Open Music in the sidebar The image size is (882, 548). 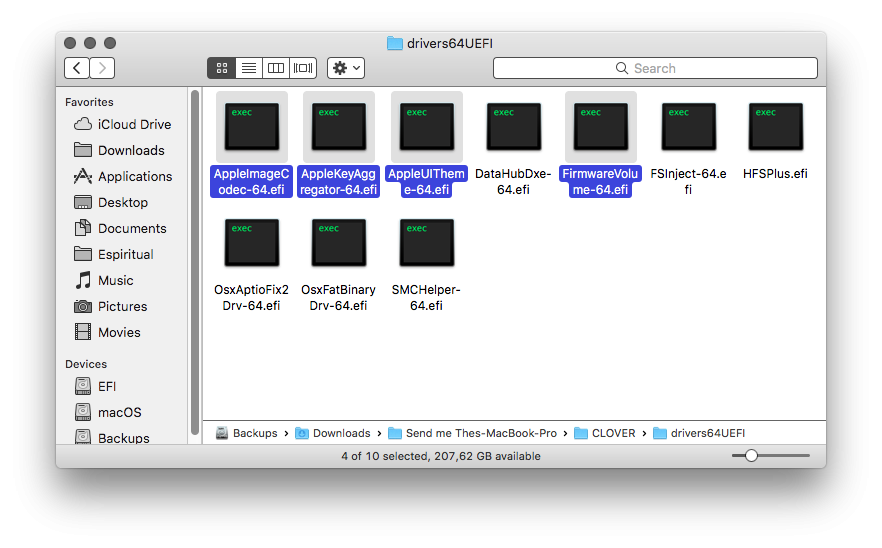pyautogui.click(x=104, y=280)
